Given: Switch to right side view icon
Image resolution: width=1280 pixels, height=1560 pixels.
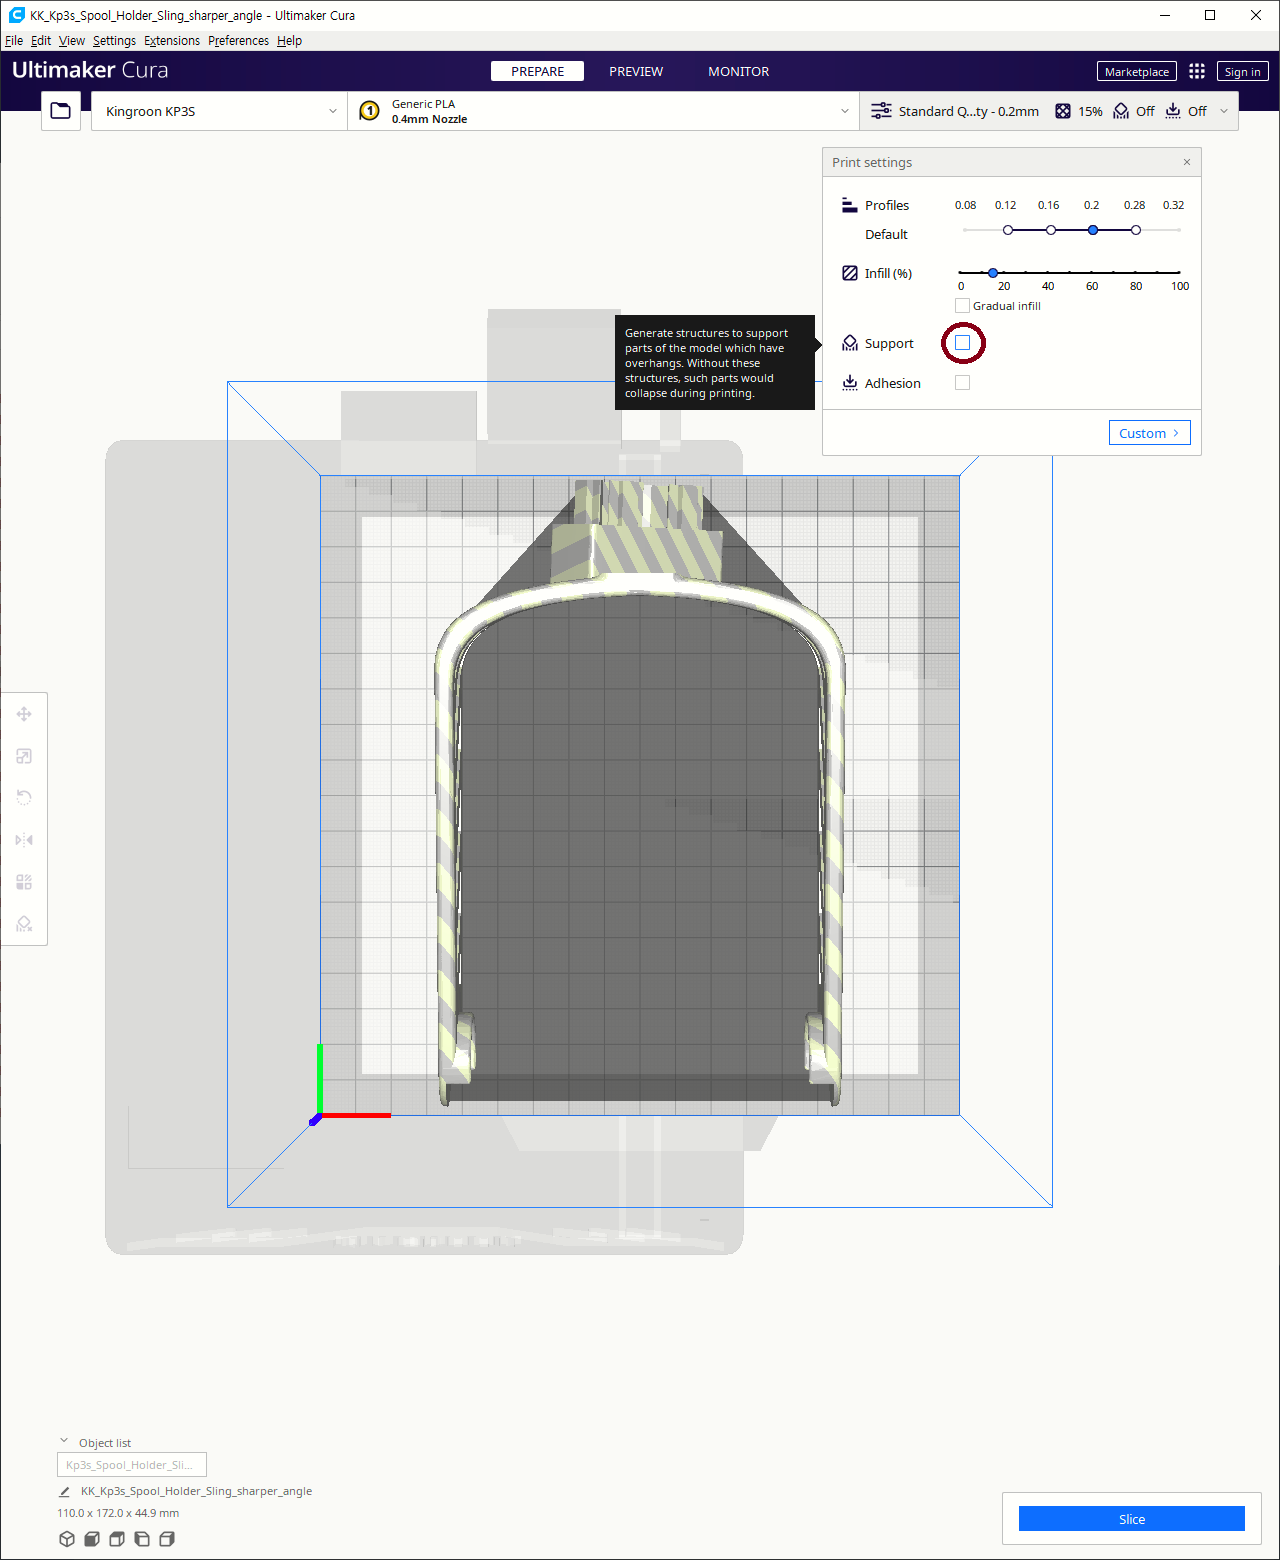Looking at the screenshot, I should (x=167, y=1539).
